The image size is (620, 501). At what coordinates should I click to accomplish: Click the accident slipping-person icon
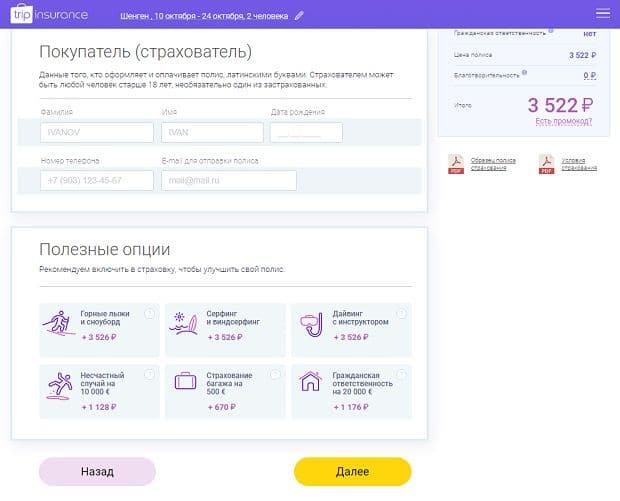point(59,386)
